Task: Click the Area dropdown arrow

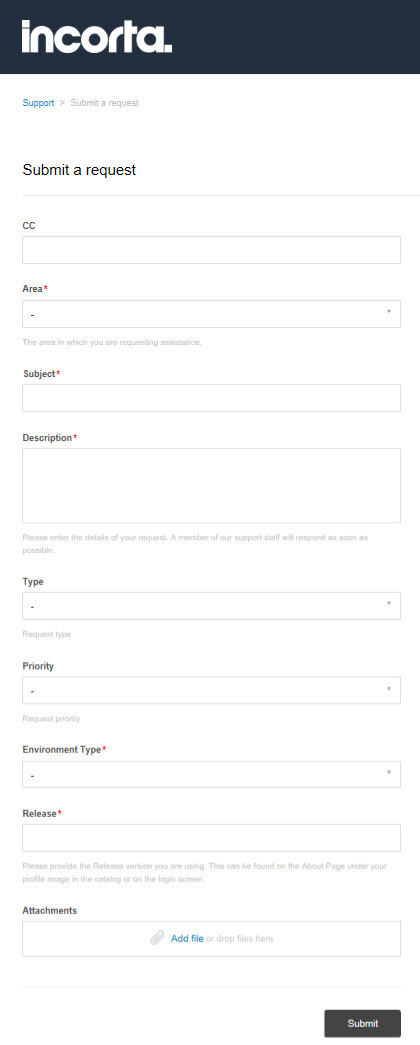Action: tap(389, 311)
